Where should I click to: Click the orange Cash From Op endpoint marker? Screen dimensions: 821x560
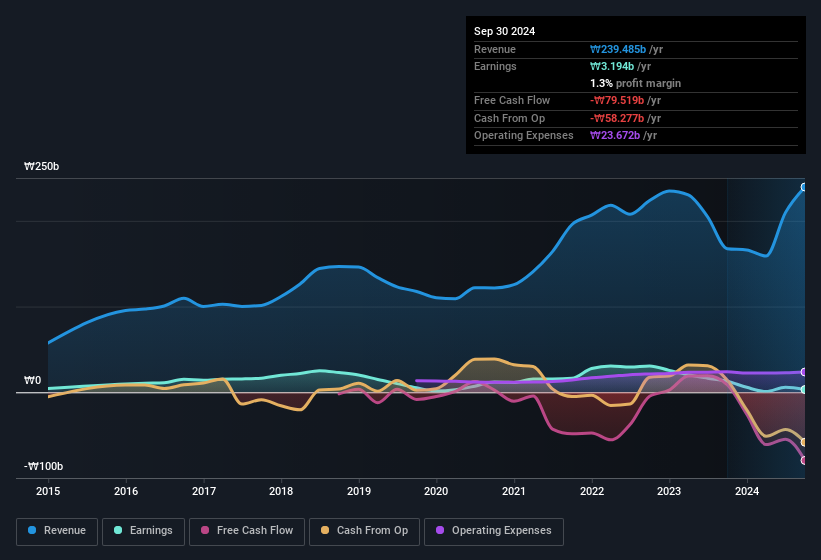[x=804, y=442]
